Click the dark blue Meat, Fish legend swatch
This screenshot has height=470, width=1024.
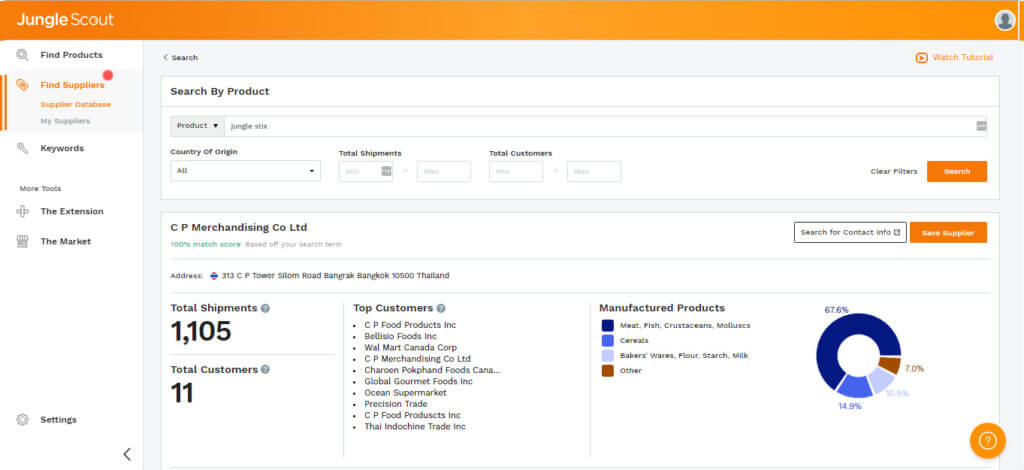607,325
